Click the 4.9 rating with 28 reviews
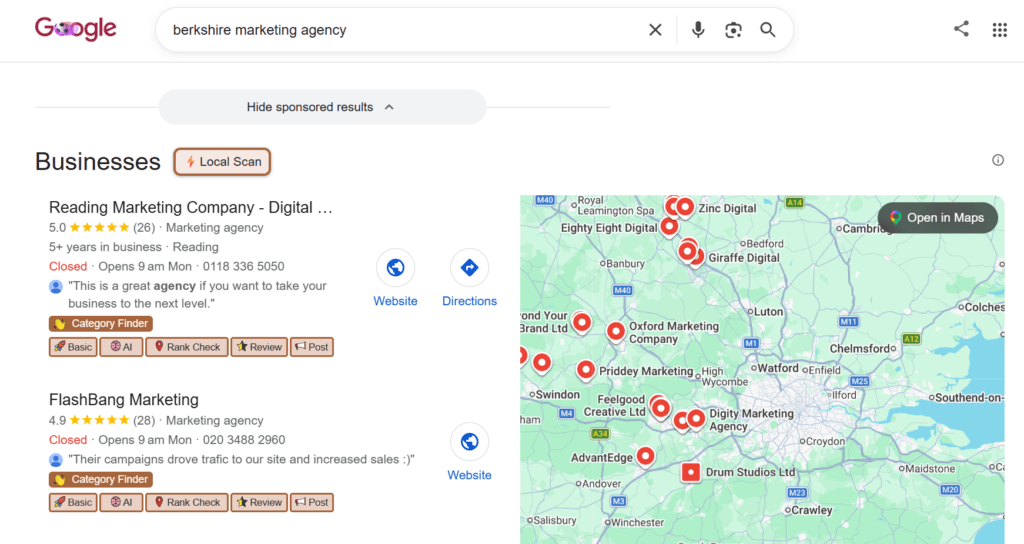The height and width of the screenshot is (544, 1024). pos(103,421)
